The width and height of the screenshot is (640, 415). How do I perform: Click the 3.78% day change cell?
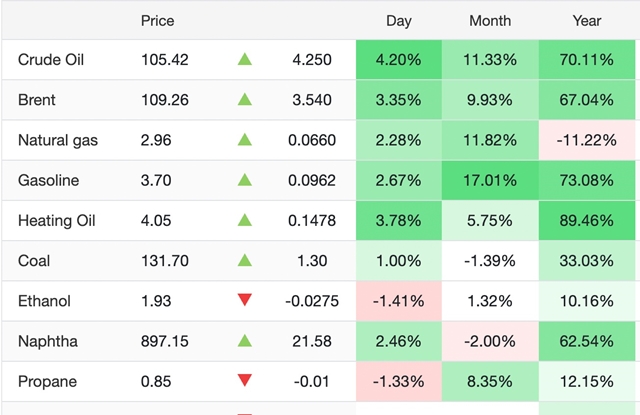coord(399,220)
